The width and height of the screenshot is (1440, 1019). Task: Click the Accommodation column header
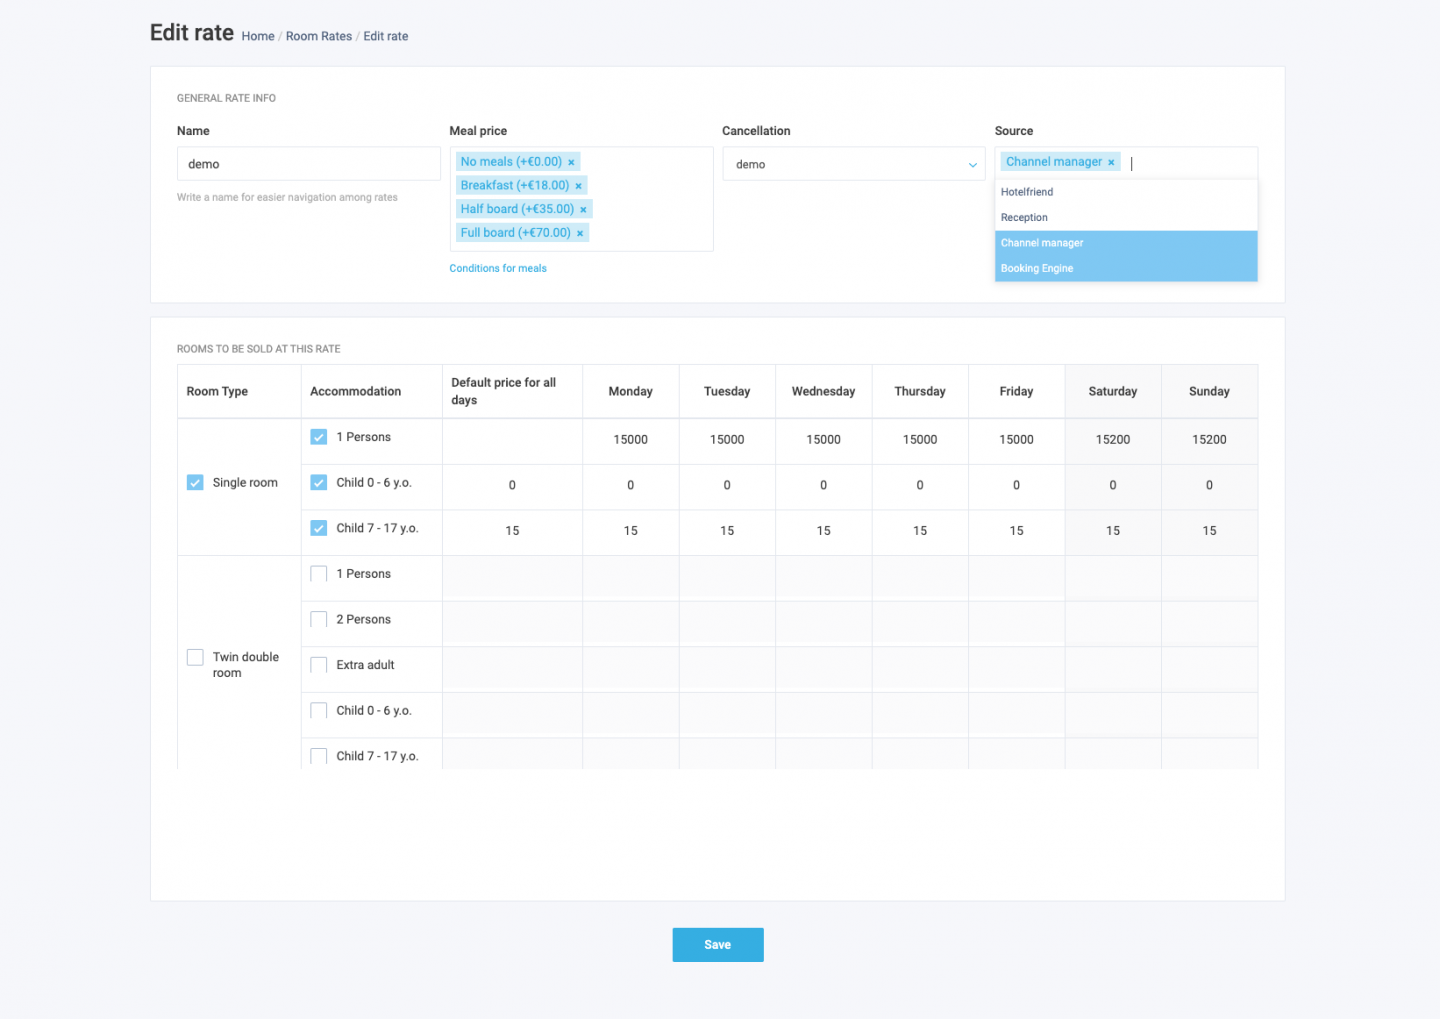click(x=372, y=392)
